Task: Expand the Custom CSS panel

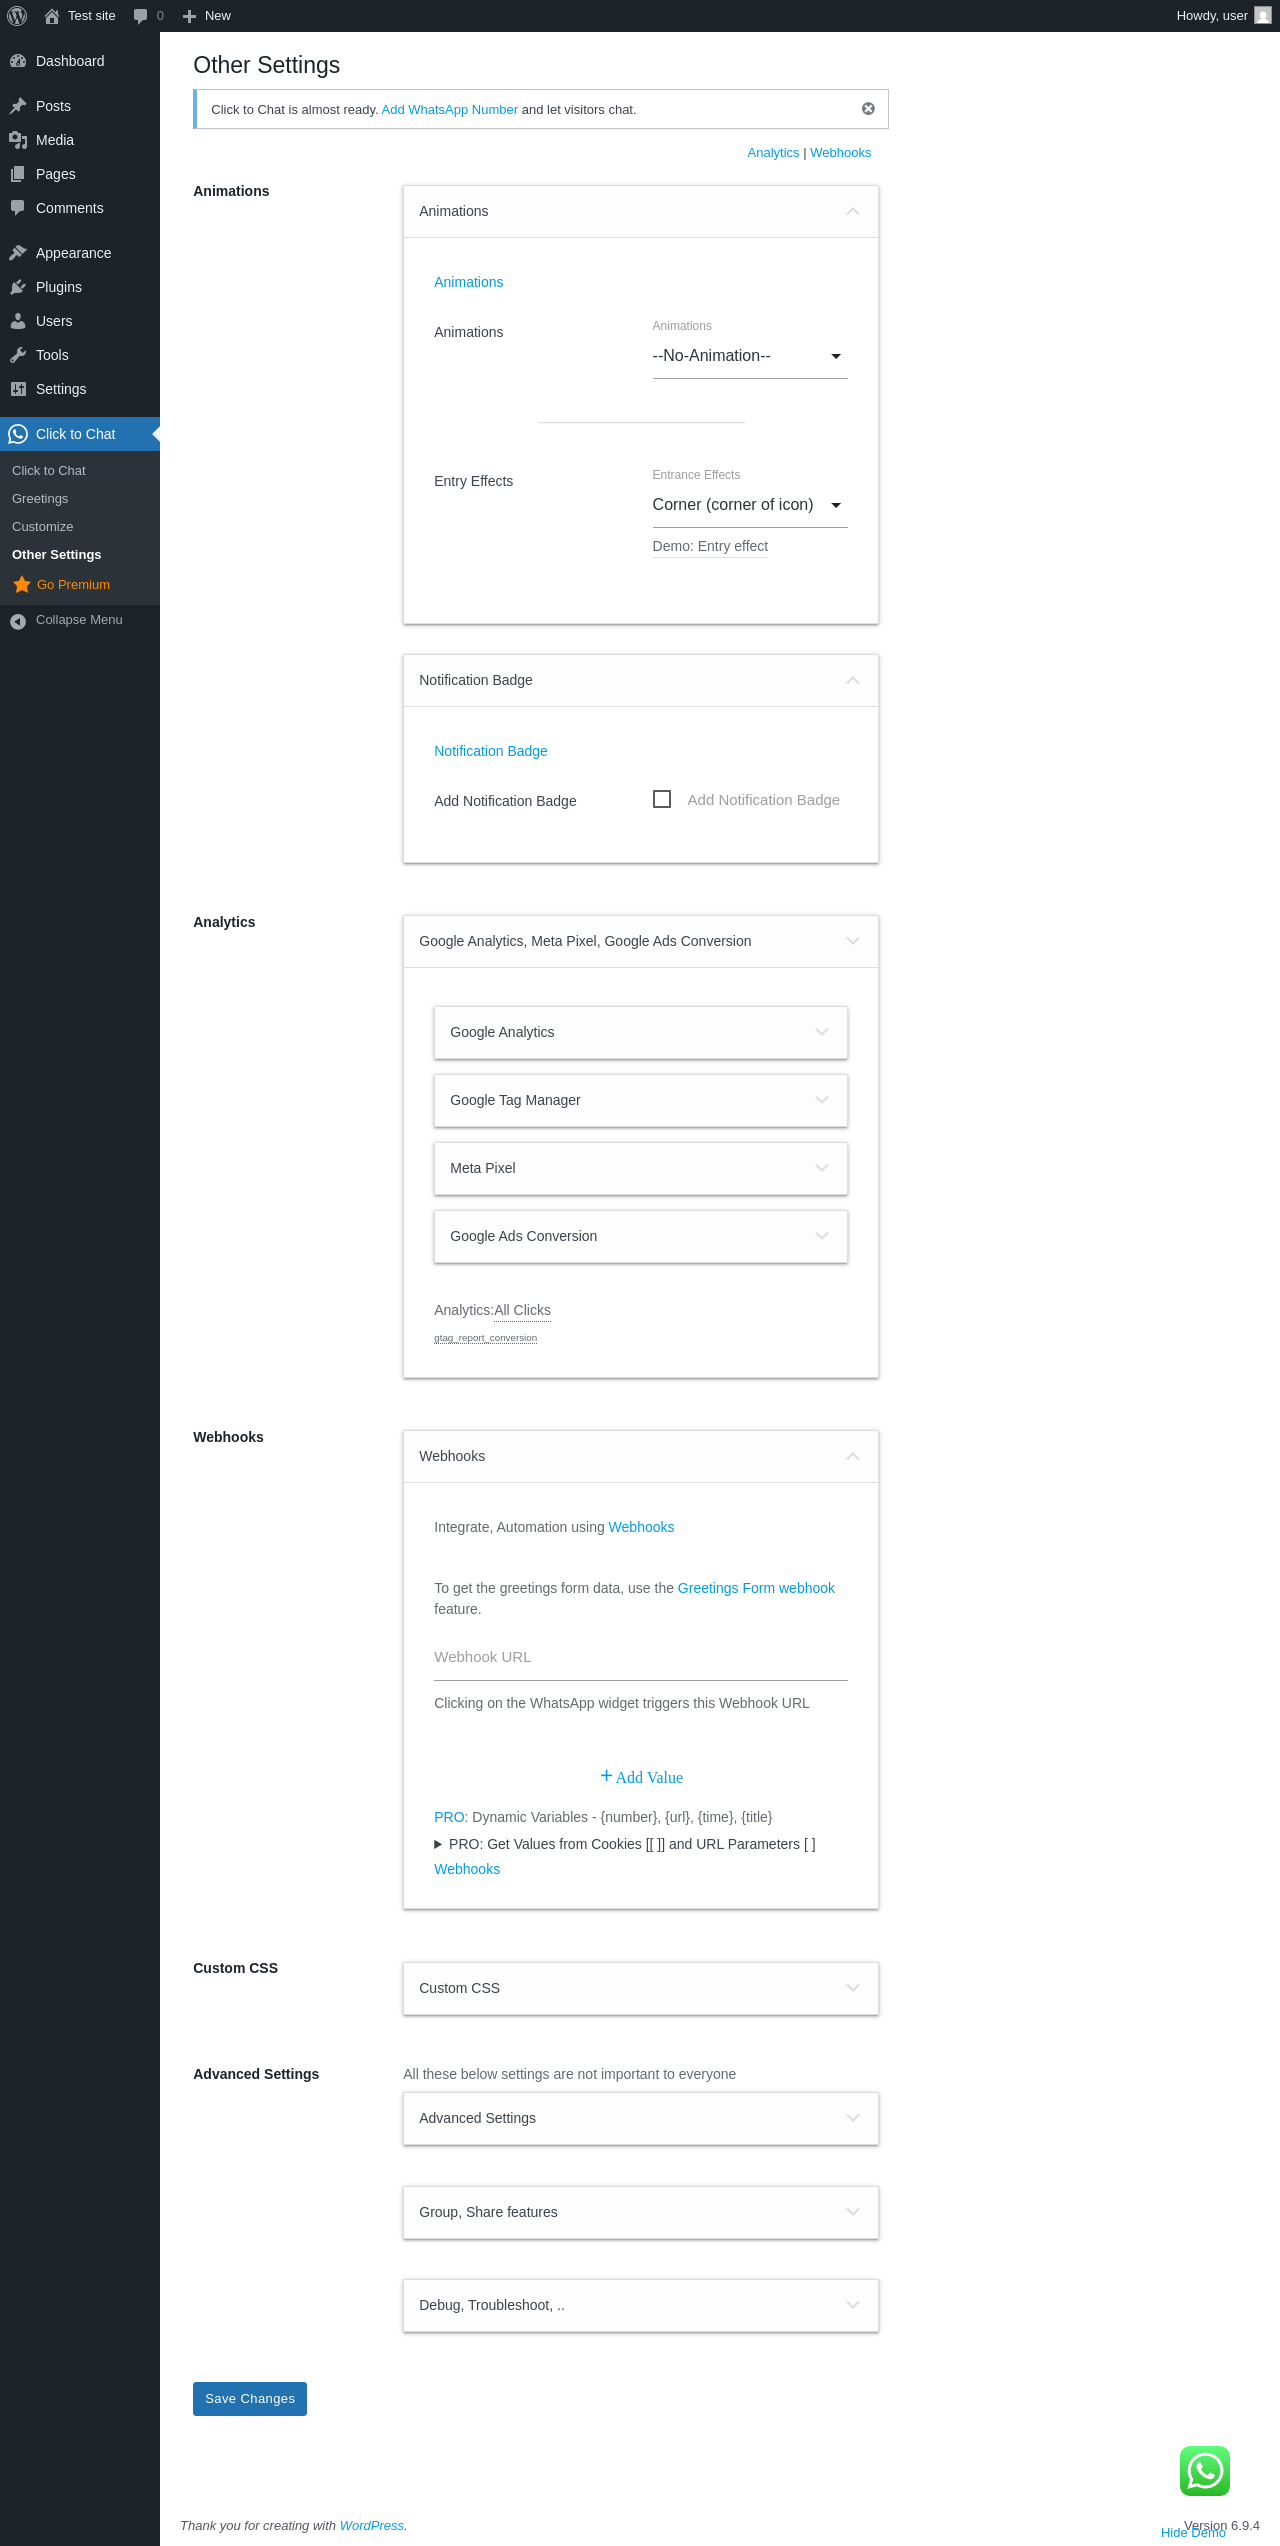Action: coord(640,1988)
